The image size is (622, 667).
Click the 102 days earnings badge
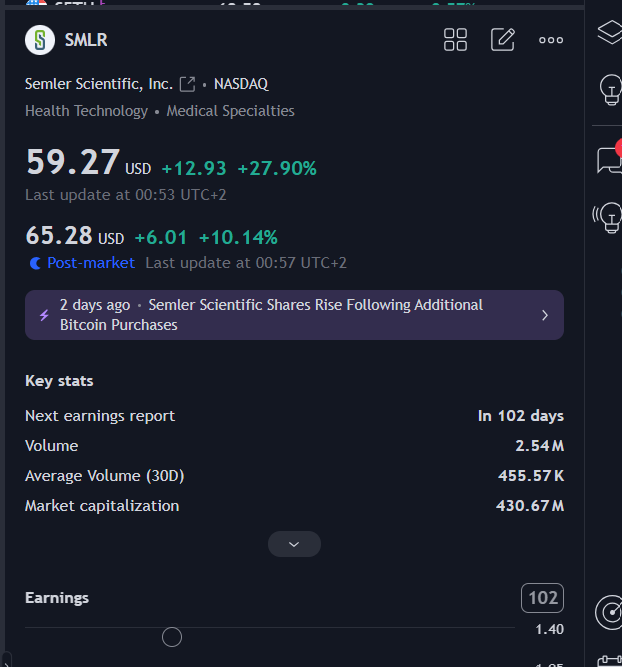pos(542,598)
